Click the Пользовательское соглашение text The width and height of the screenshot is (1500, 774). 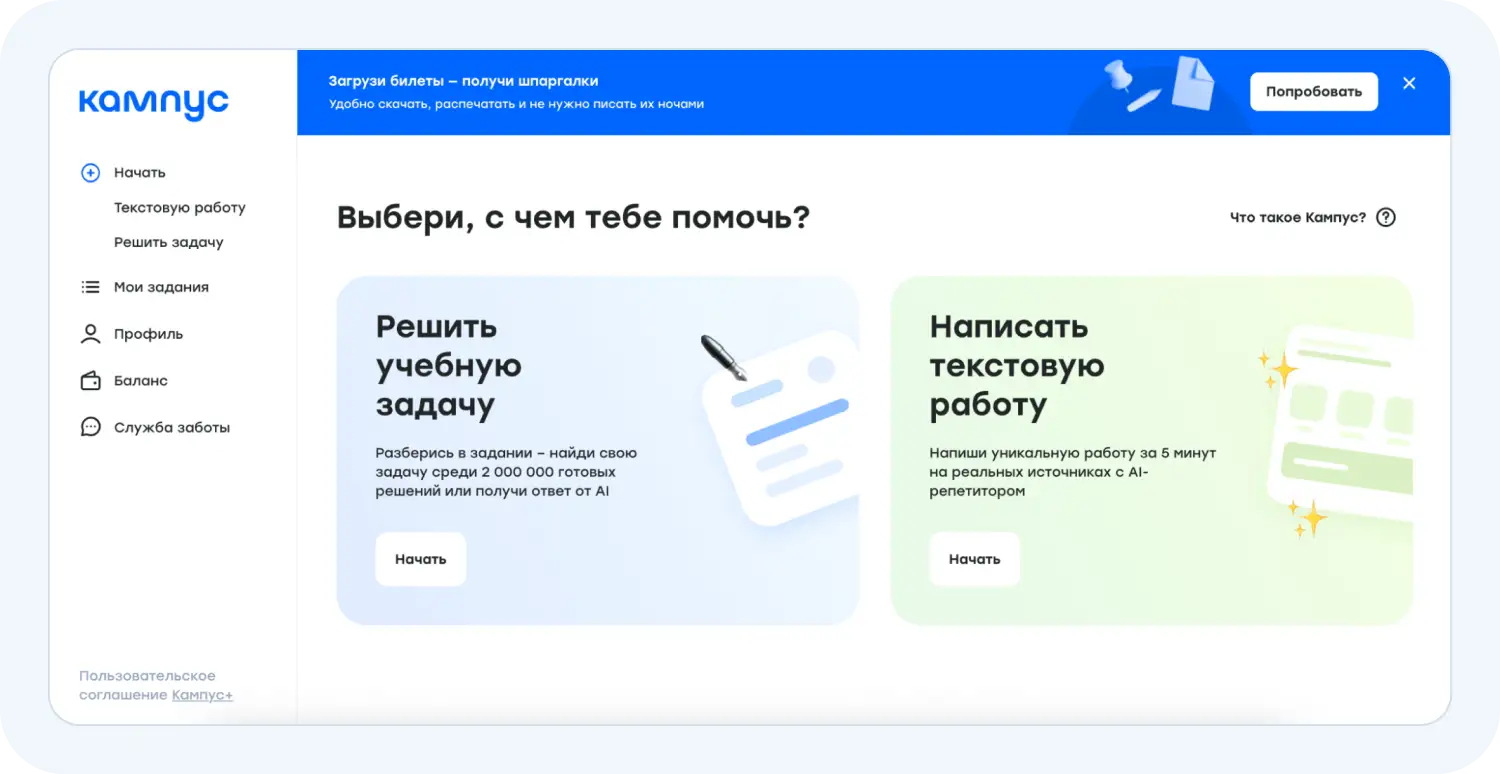(147, 685)
